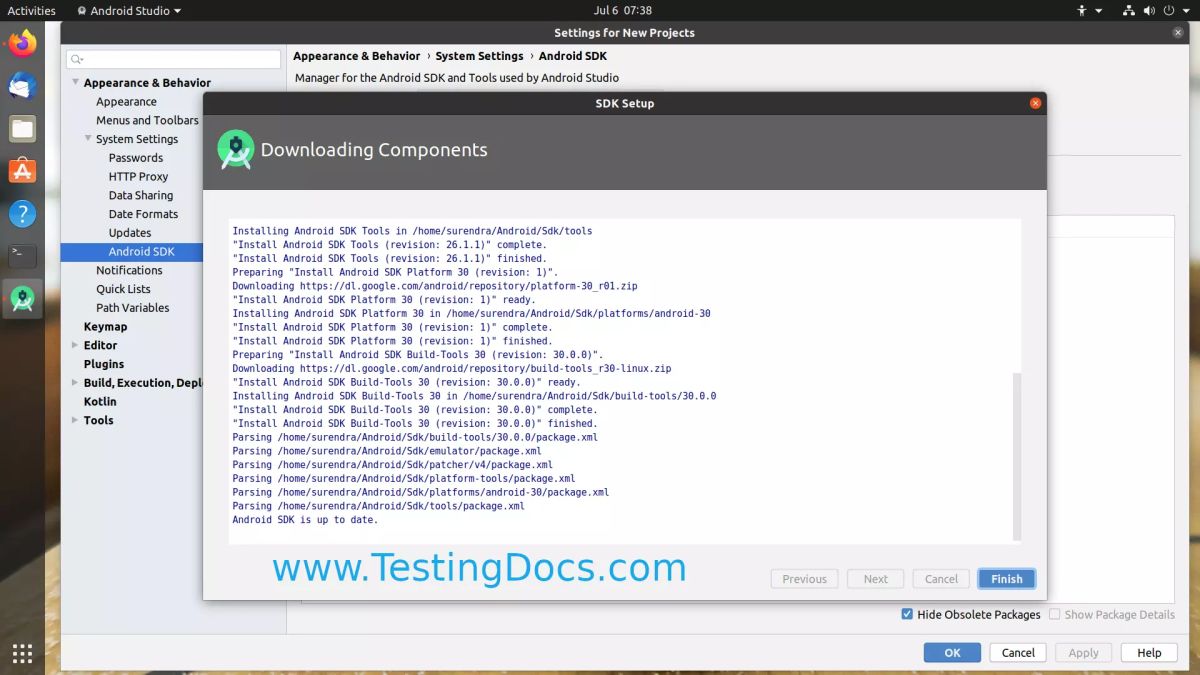Close the SDK Setup dialog
This screenshot has height=675, width=1200.
(x=1035, y=103)
